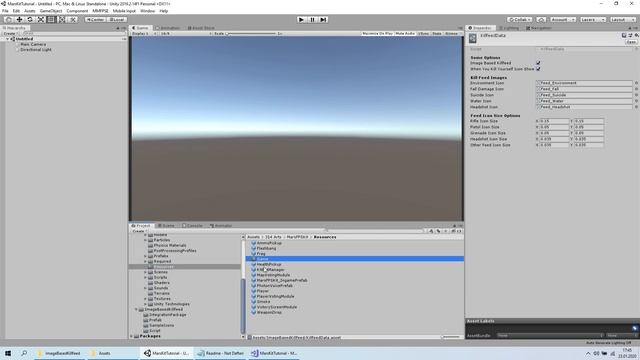
Task: Select the Move tool
Action: coord(19,19)
